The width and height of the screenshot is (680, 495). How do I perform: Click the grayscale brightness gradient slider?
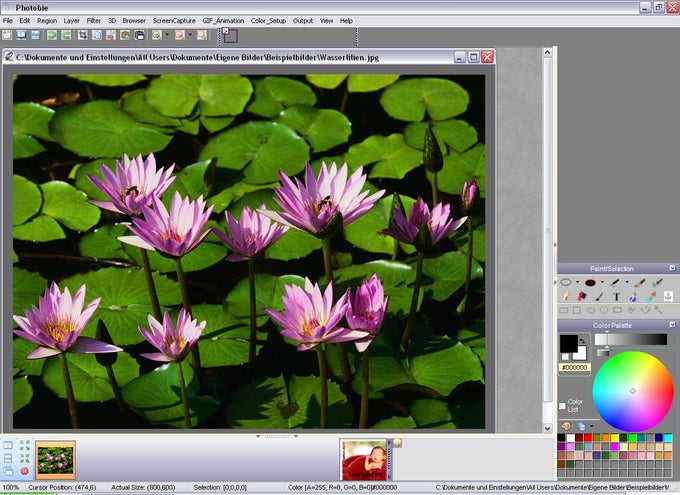tap(631, 339)
